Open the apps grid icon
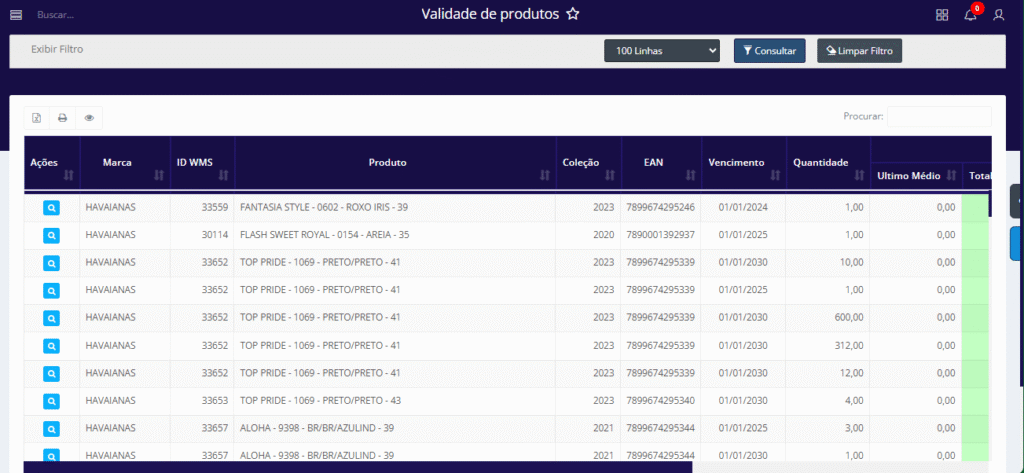 tap(941, 15)
